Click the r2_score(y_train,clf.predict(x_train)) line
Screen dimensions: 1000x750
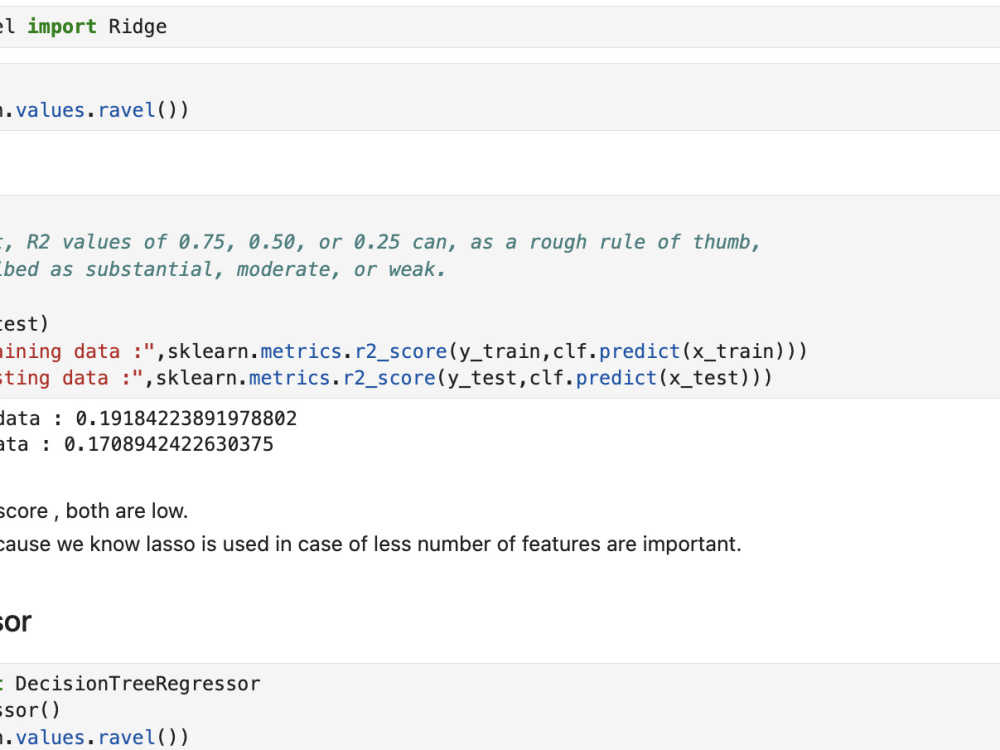(x=404, y=351)
